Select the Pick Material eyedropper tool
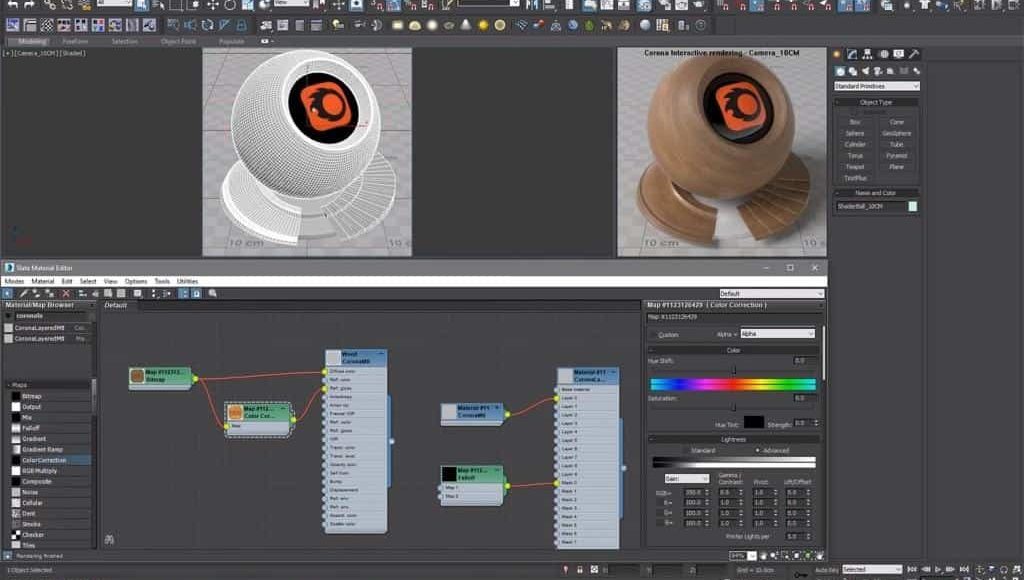The image size is (1024, 580). (22, 293)
